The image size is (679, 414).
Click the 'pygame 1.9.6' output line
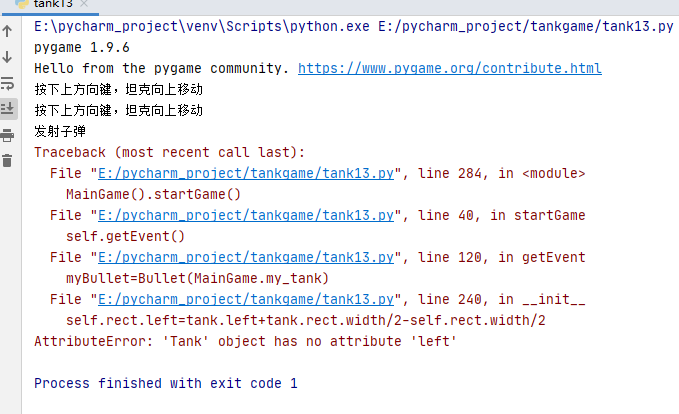(82, 47)
